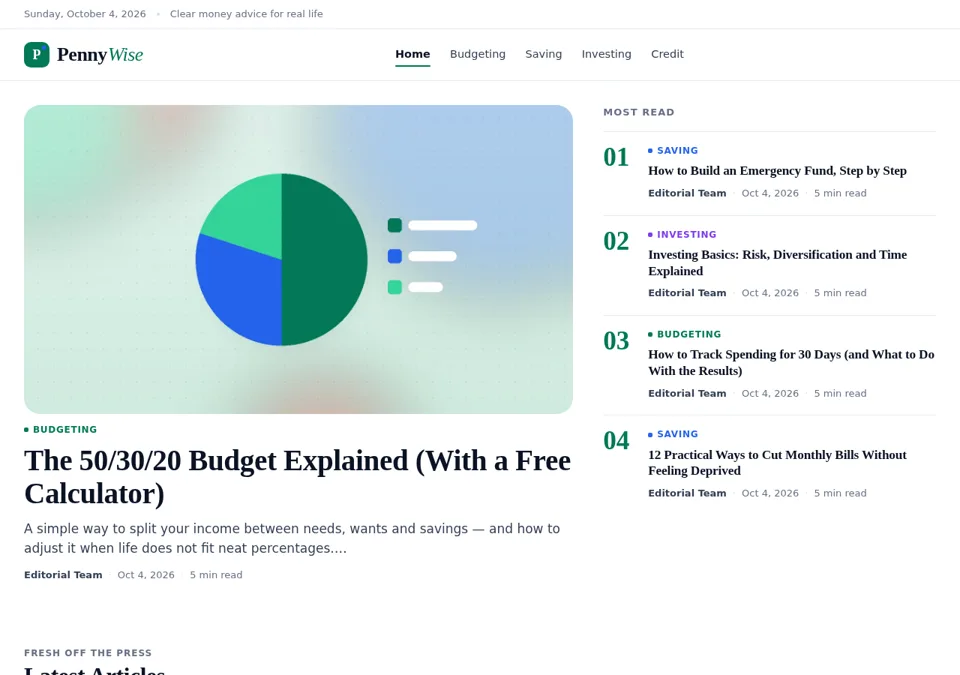Viewport: 960px width, 675px height.
Task: Click rank number 01 in Most Read
Action: (x=616, y=157)
